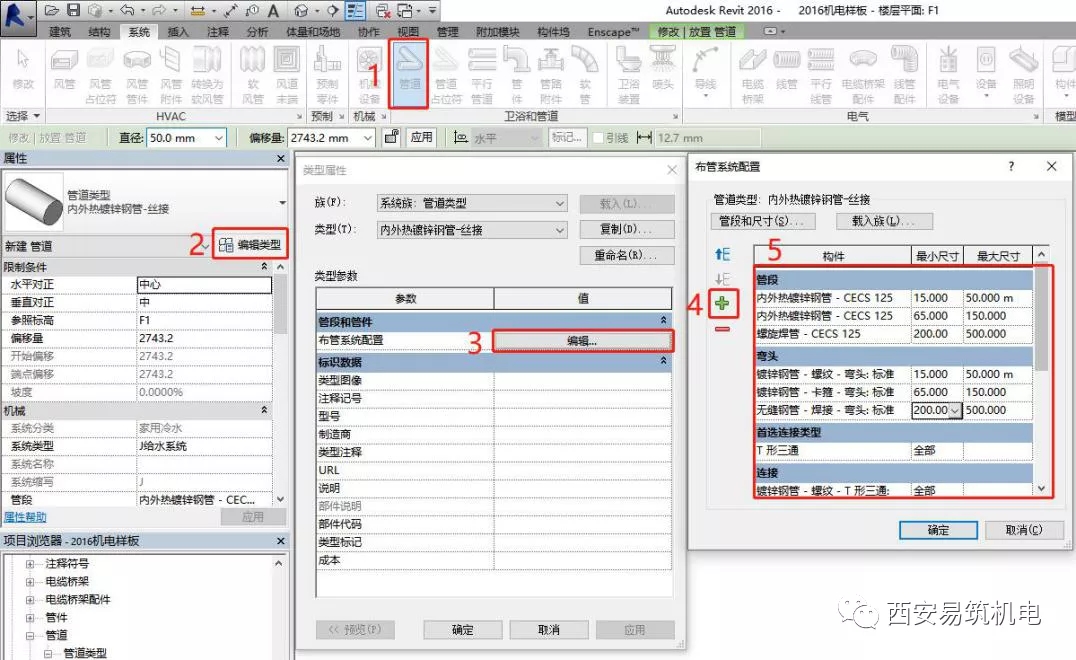Click the 编辑类型 edit type button
Viewport: 1076px width, 660px height.
pos(250,244)
